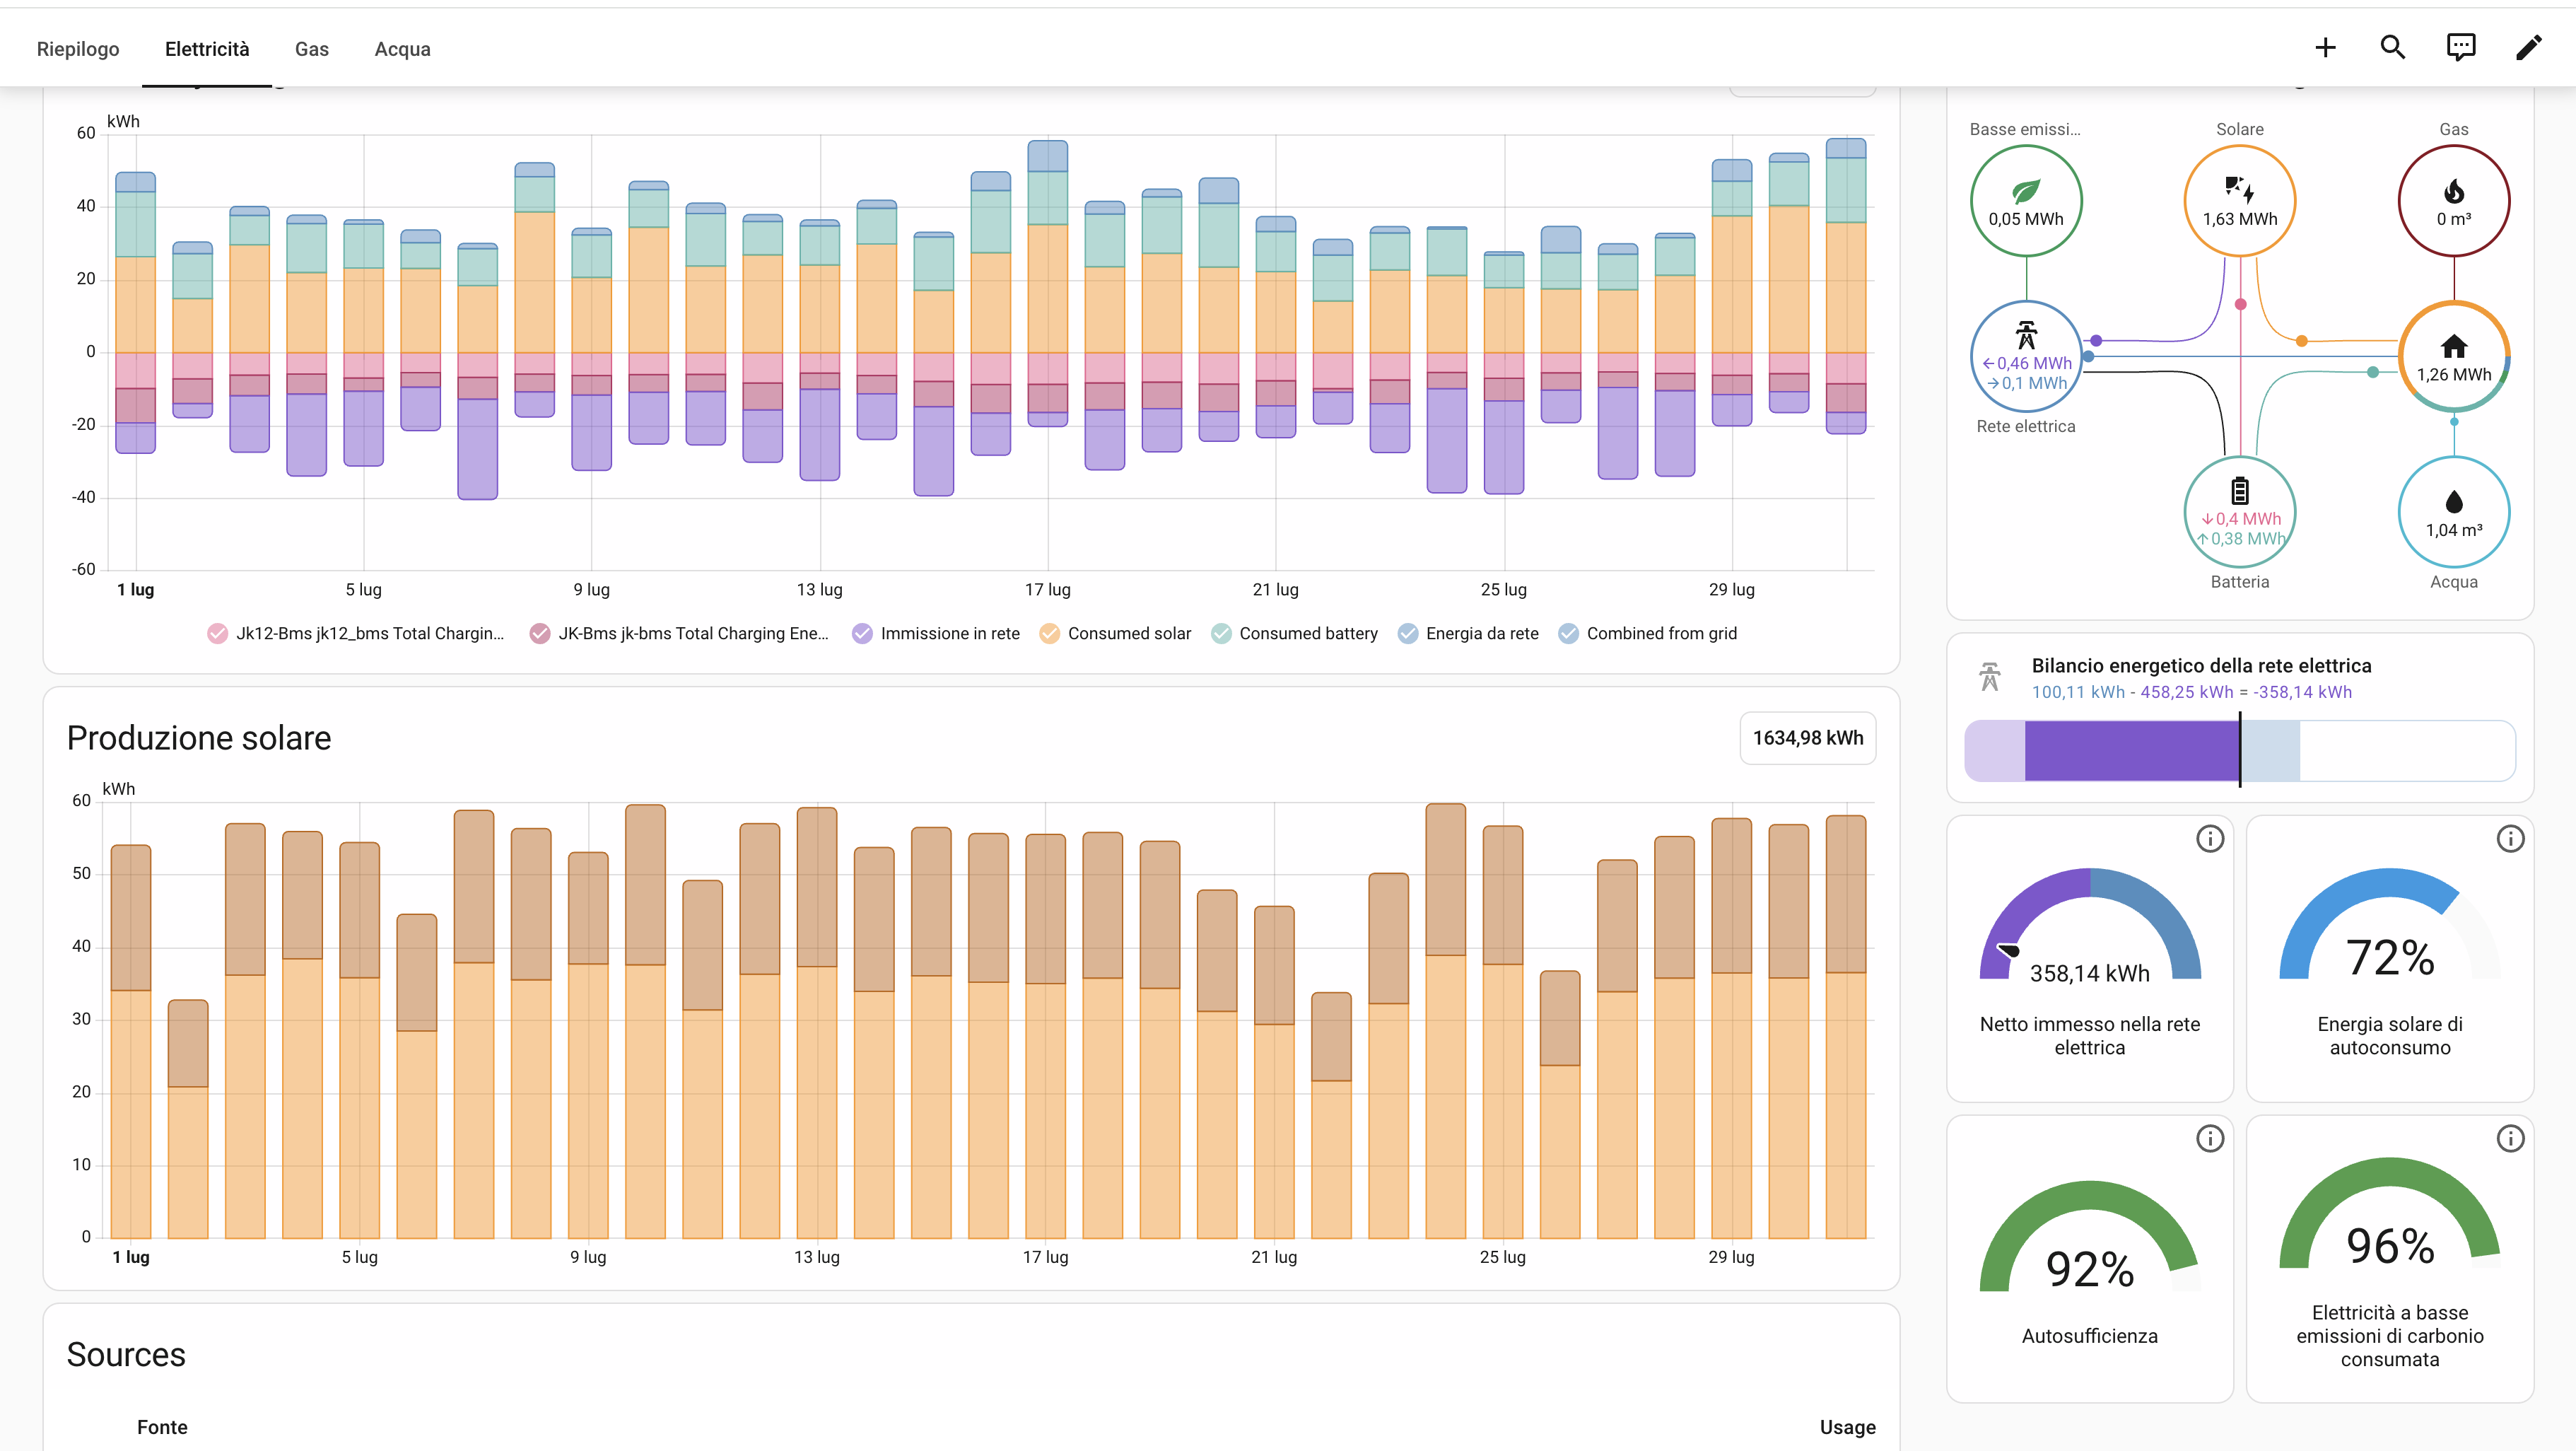Viewport: 2576px width, 1451px height.
Task: Click the Batteria energy flow node
Action: (2239, 512)
